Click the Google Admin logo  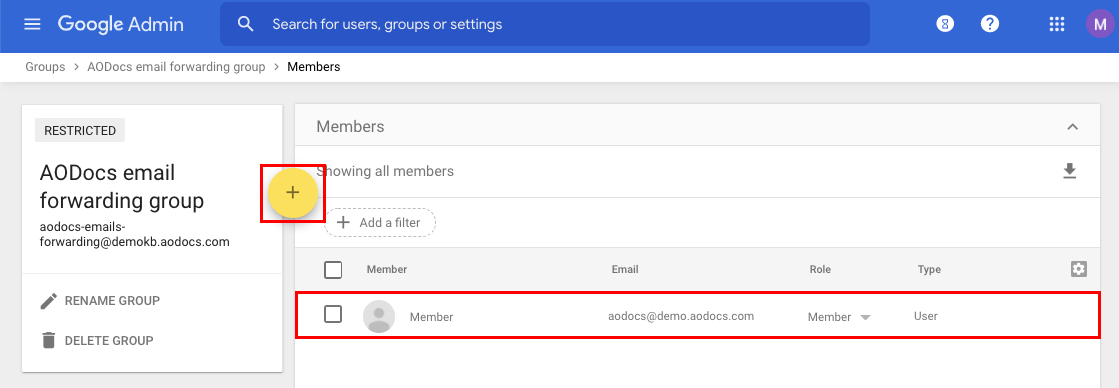(x=121, y=24)
